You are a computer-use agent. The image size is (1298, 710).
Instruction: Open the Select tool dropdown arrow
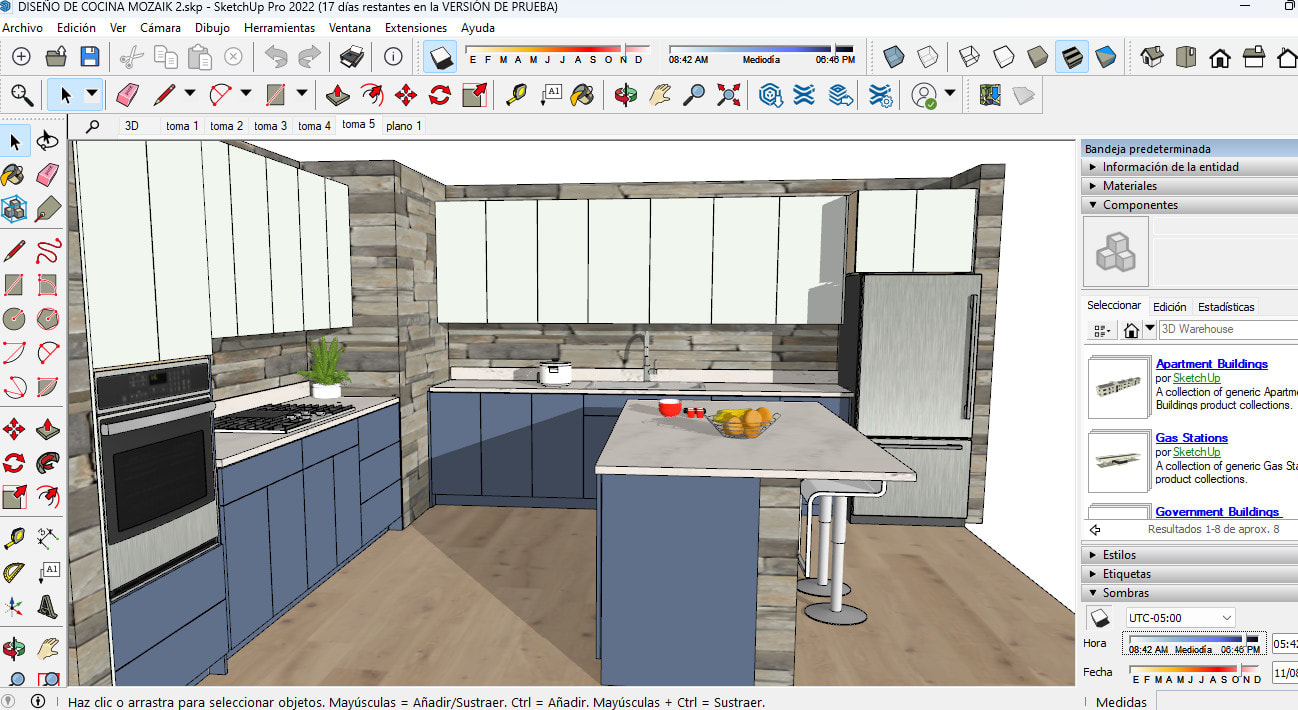(92, 95)
